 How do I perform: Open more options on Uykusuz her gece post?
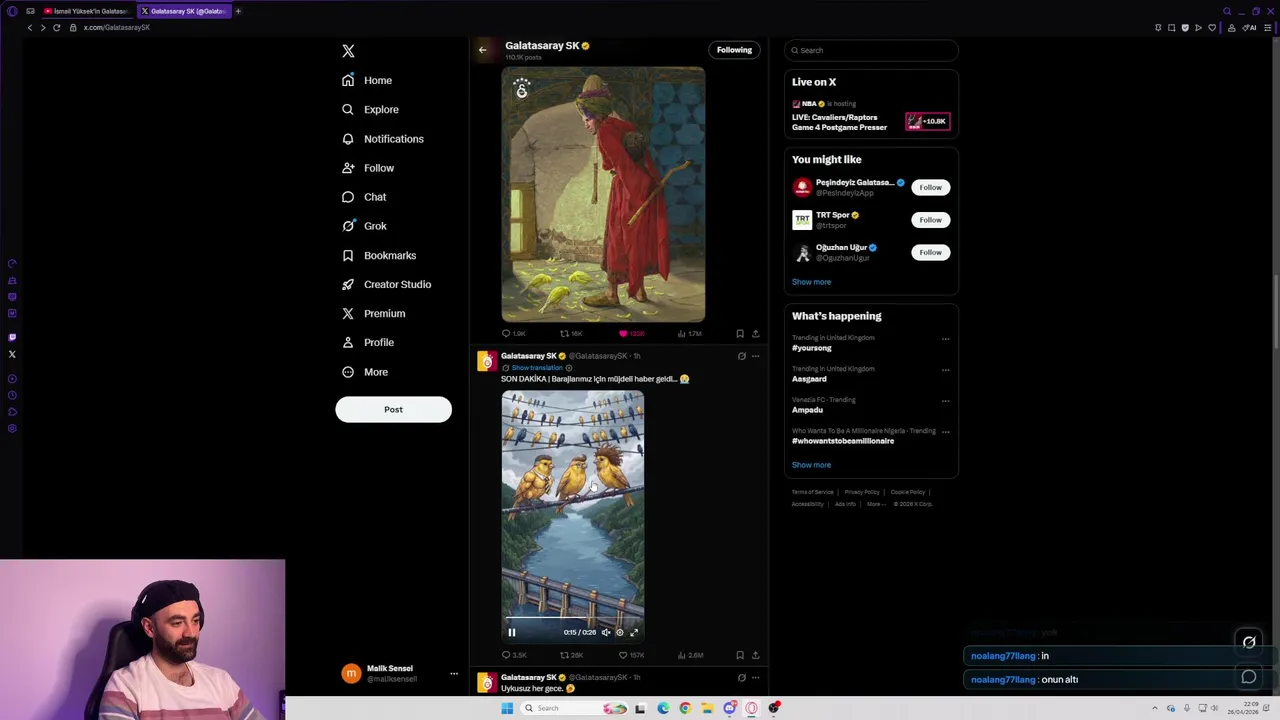click(x=755, y=678)
